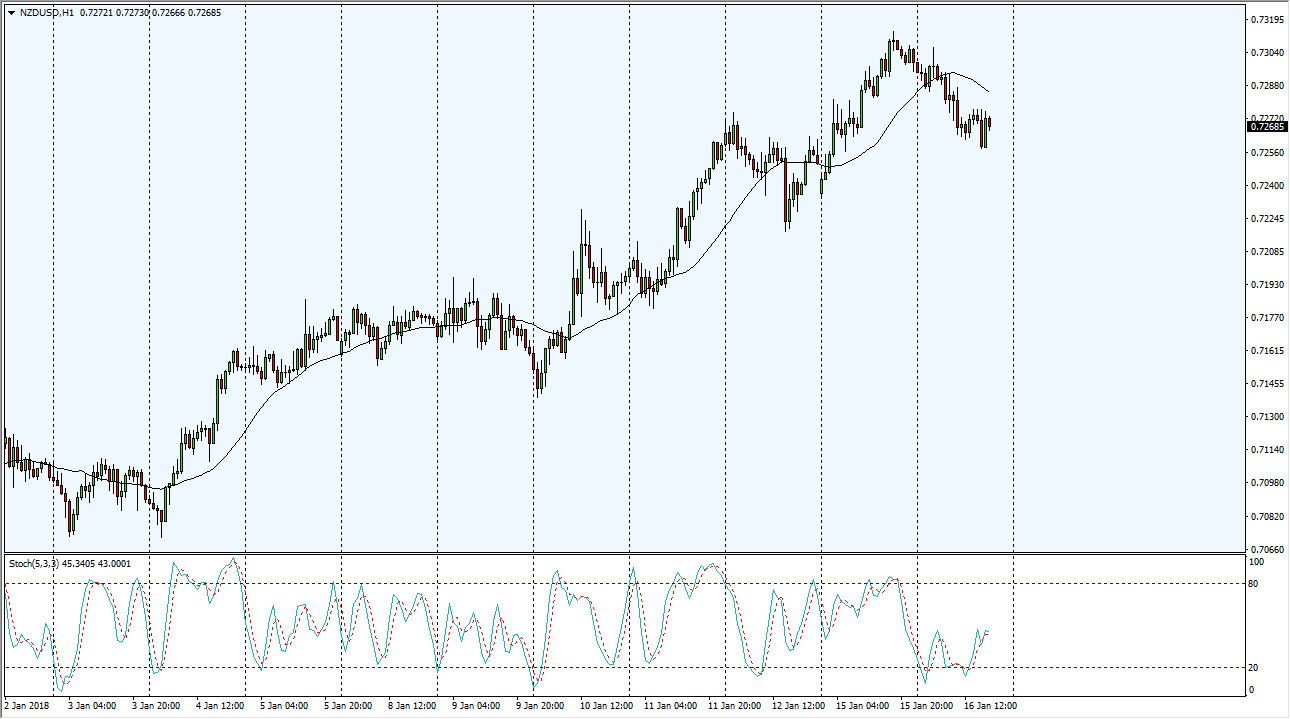The width and height of the screenshot is (1290, 719).
Task: Click the '15 Jan 20:00' time label
Action: point(925,706)
